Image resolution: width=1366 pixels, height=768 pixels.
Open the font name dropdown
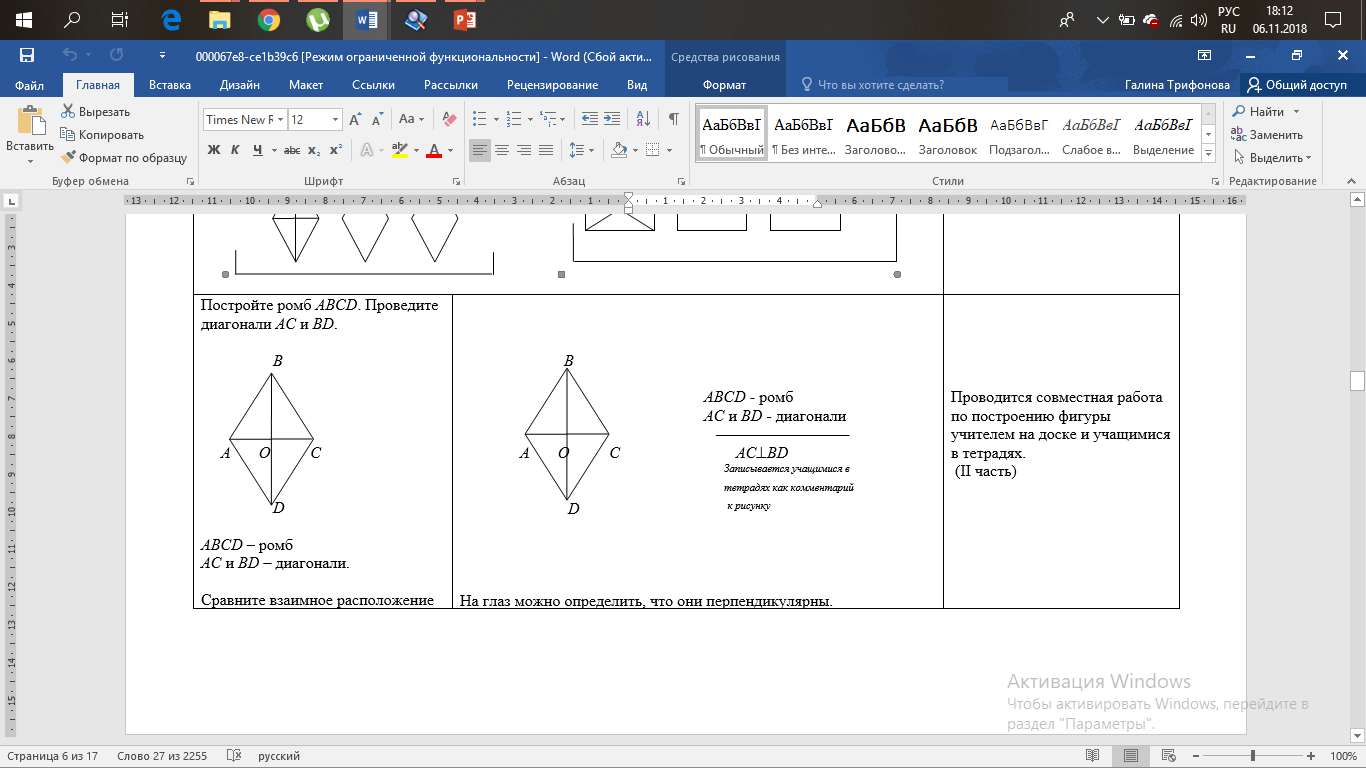[x=280, y=120]
